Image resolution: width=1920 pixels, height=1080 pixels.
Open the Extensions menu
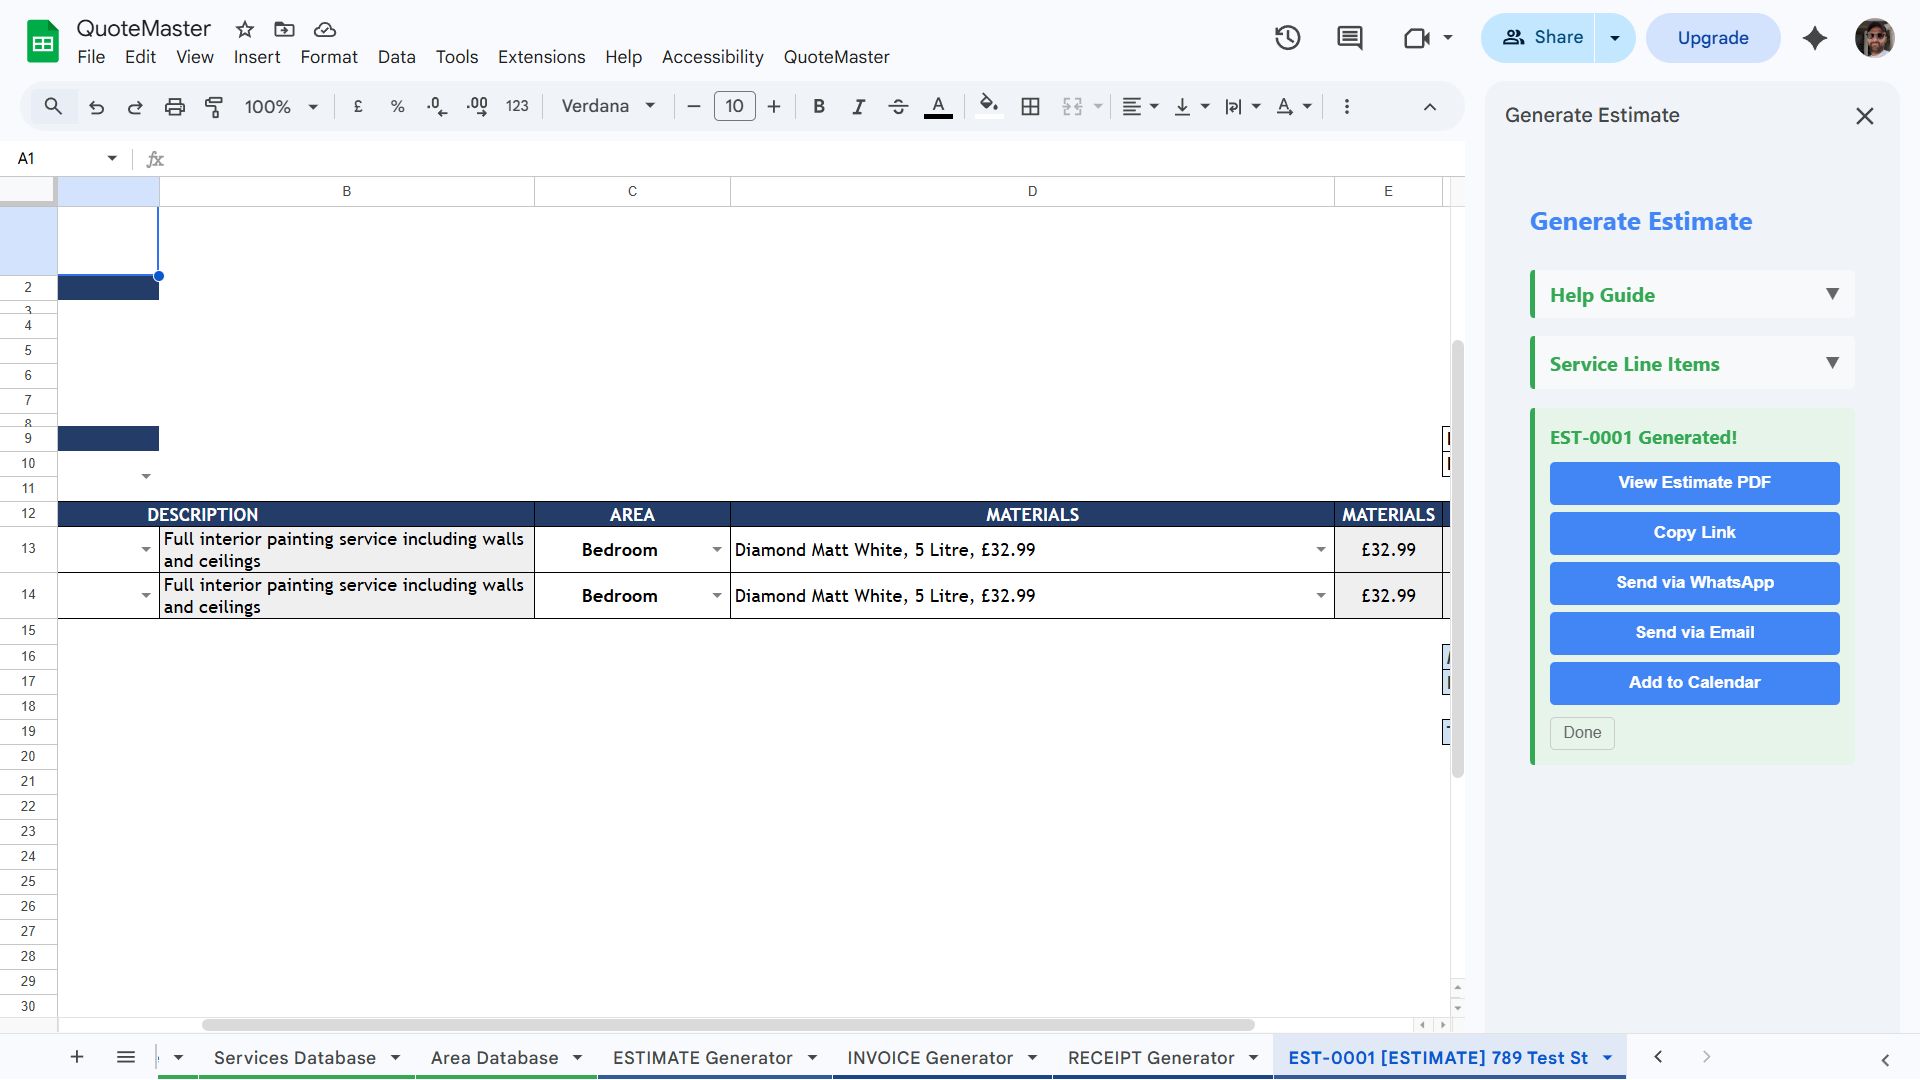(541, 57)
